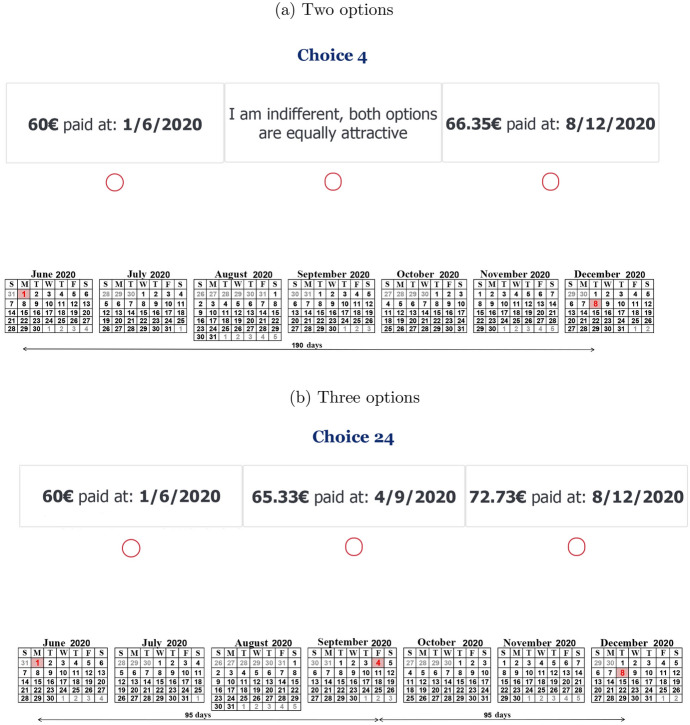Pick the radio button below 65.33€ option
Viewport: 690px width, 725px height.
pyautogui.click(x=353, y=546)
